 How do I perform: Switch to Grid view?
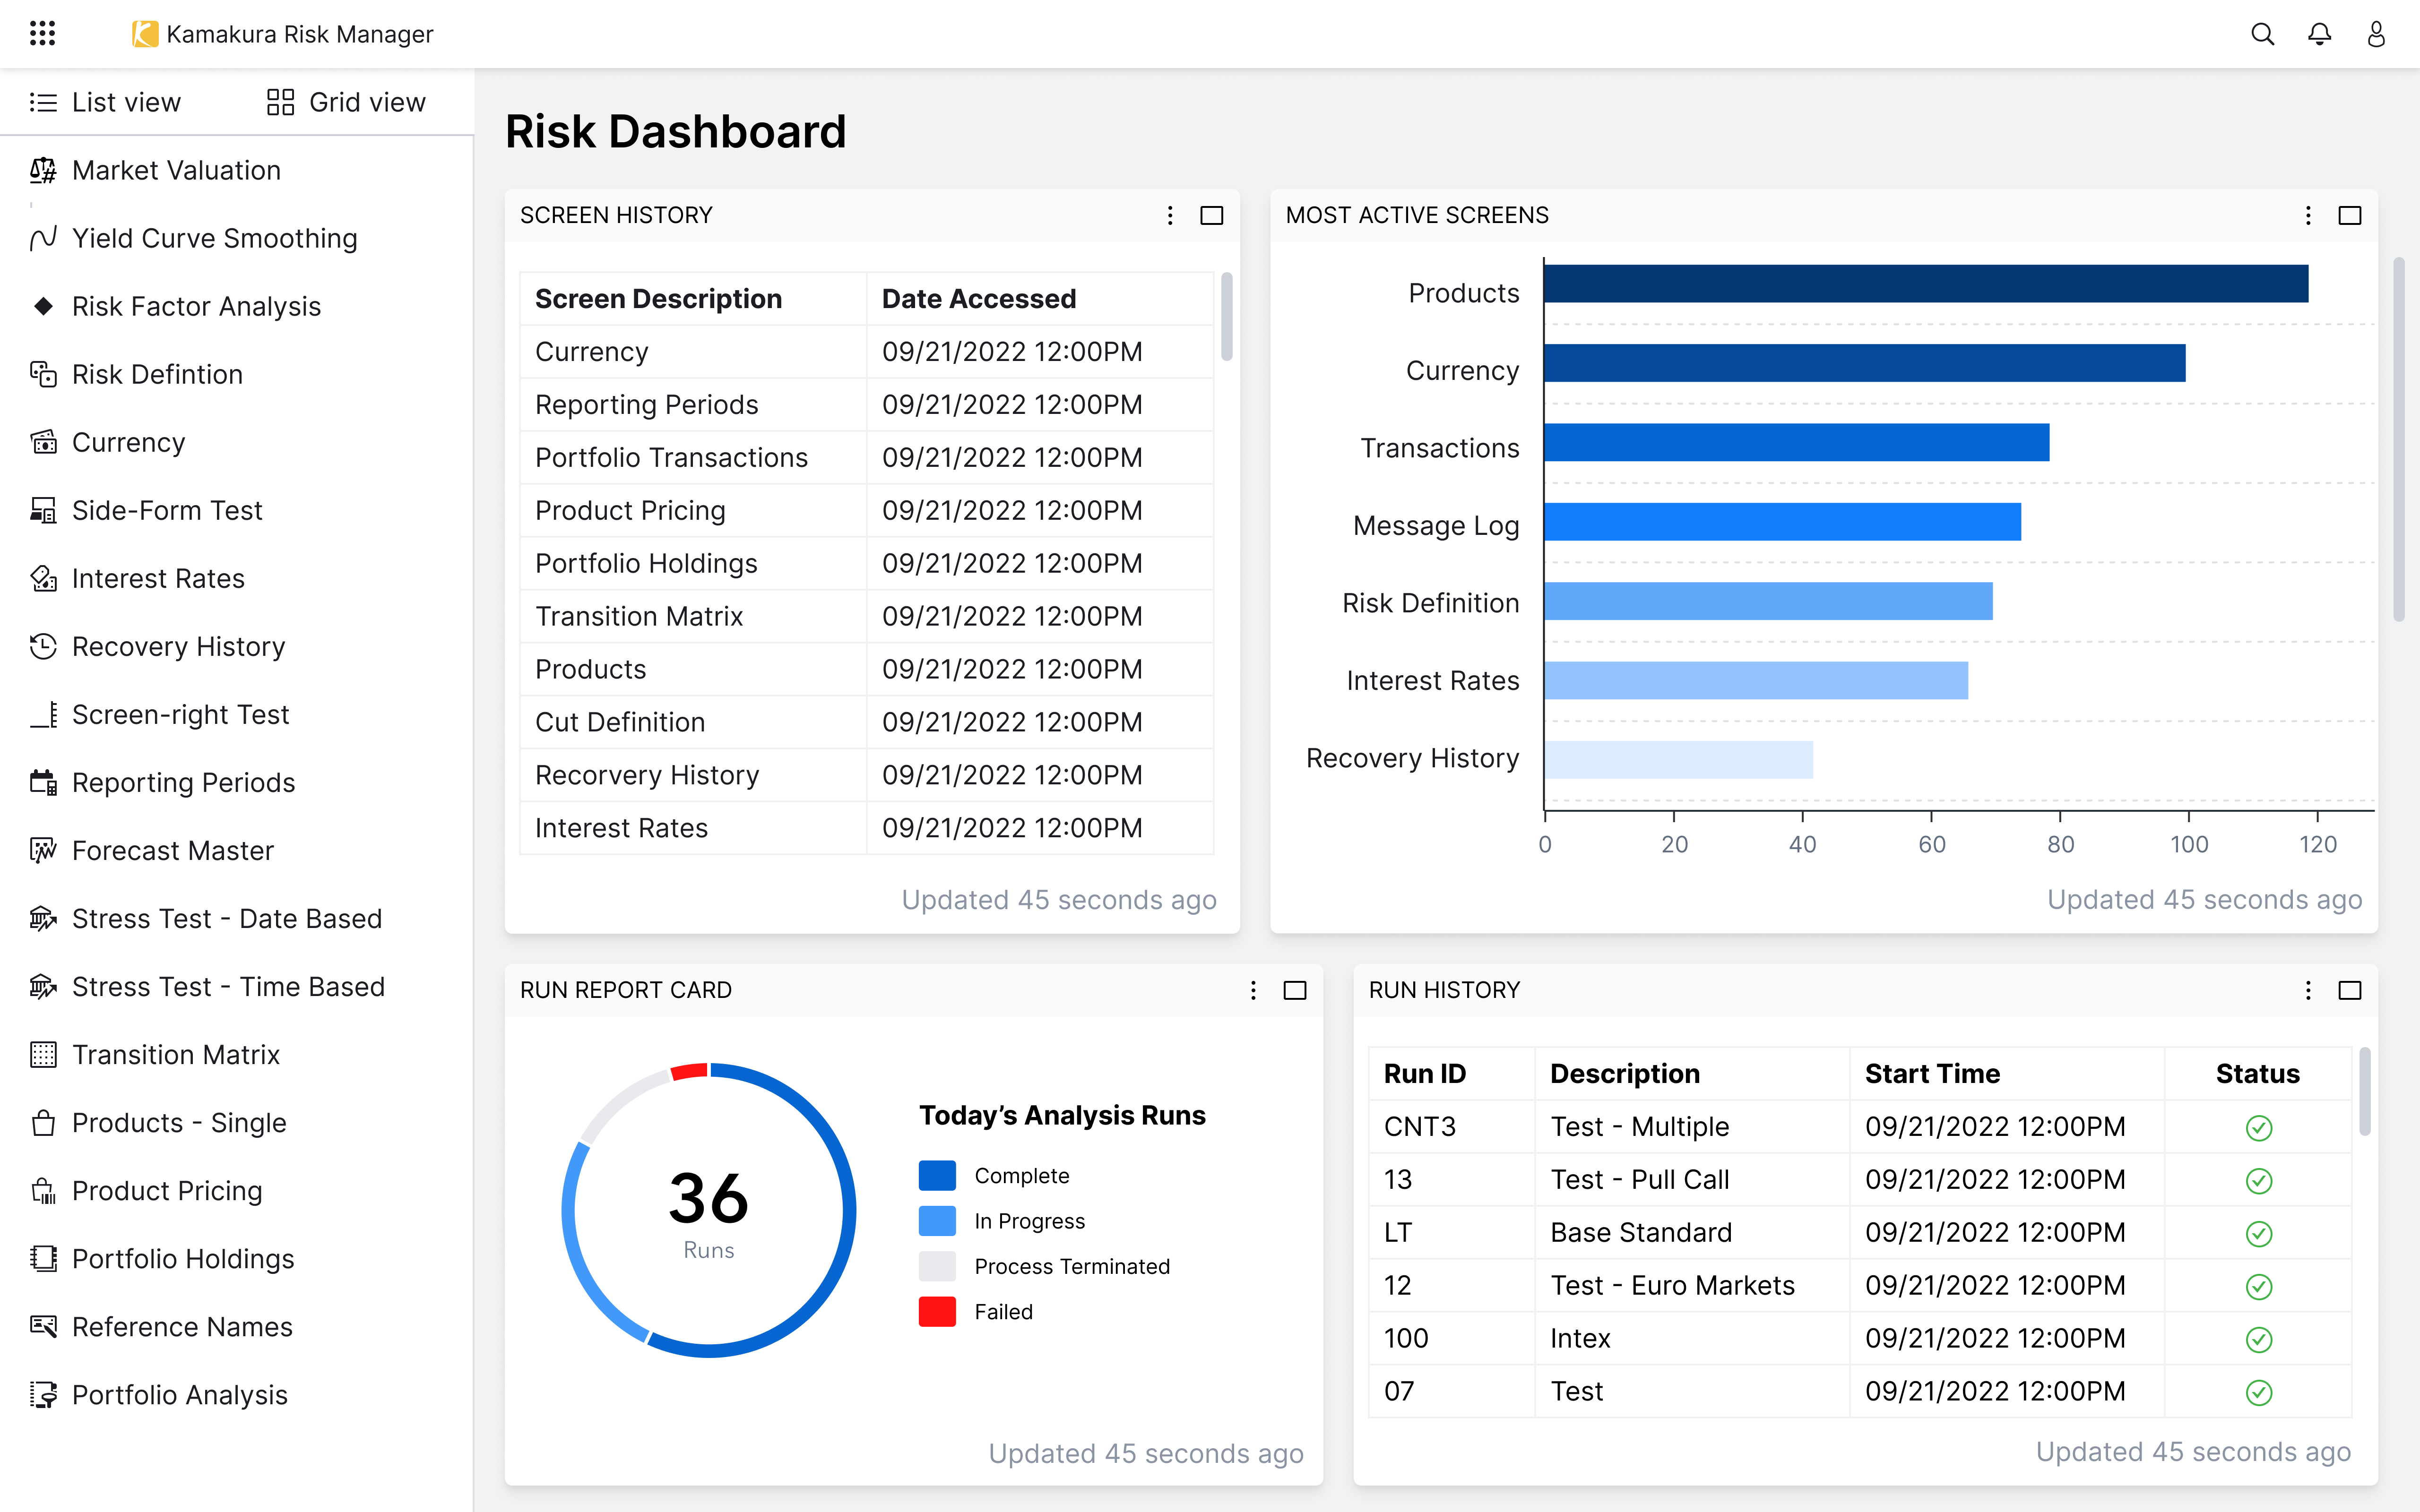coord(346,102)
